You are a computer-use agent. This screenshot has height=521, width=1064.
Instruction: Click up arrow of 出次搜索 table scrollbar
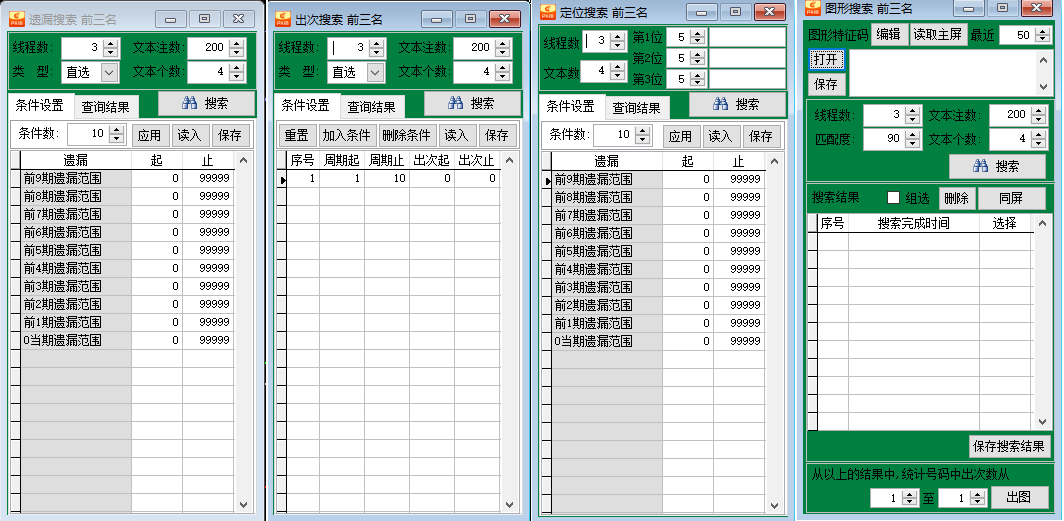pyautogui.click(x=510, y=160)
